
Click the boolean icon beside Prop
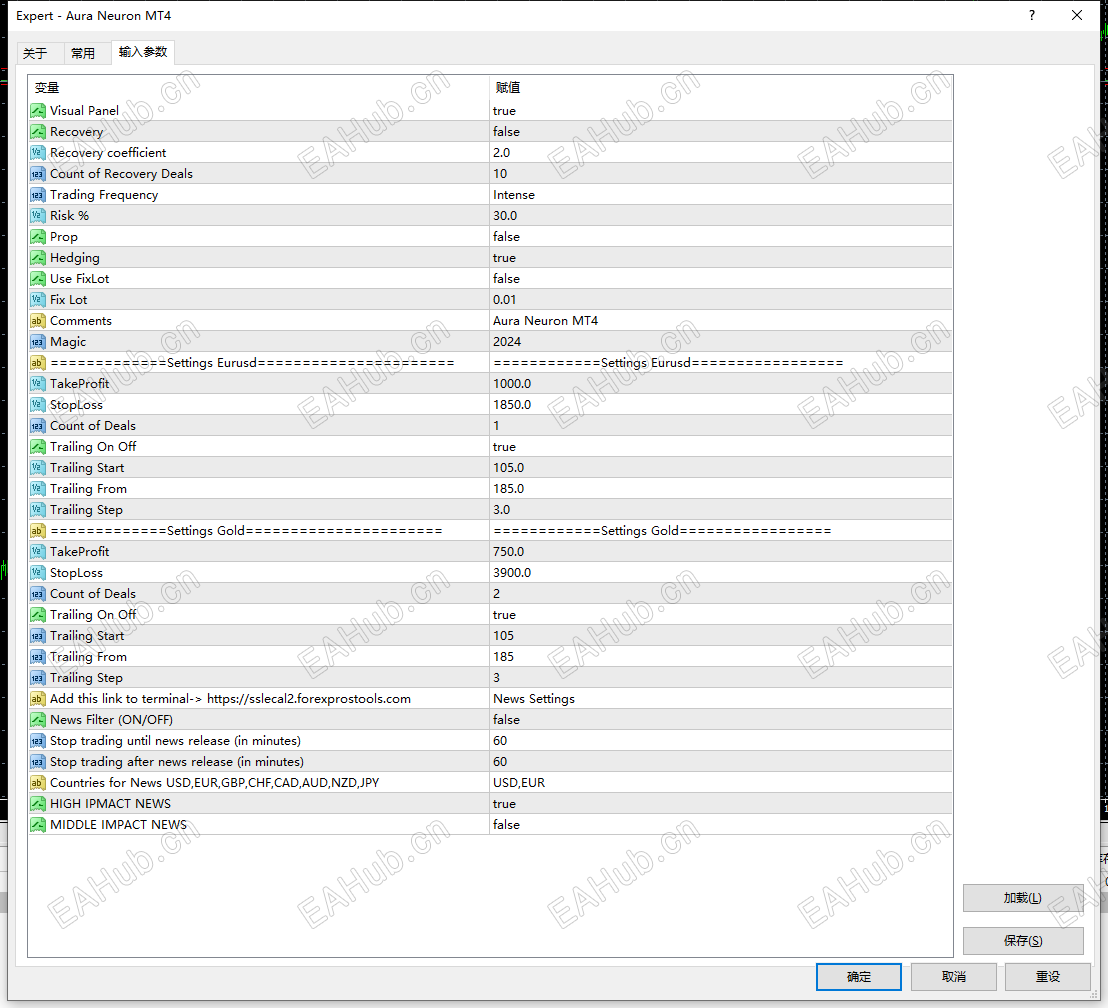click(38, 237)
